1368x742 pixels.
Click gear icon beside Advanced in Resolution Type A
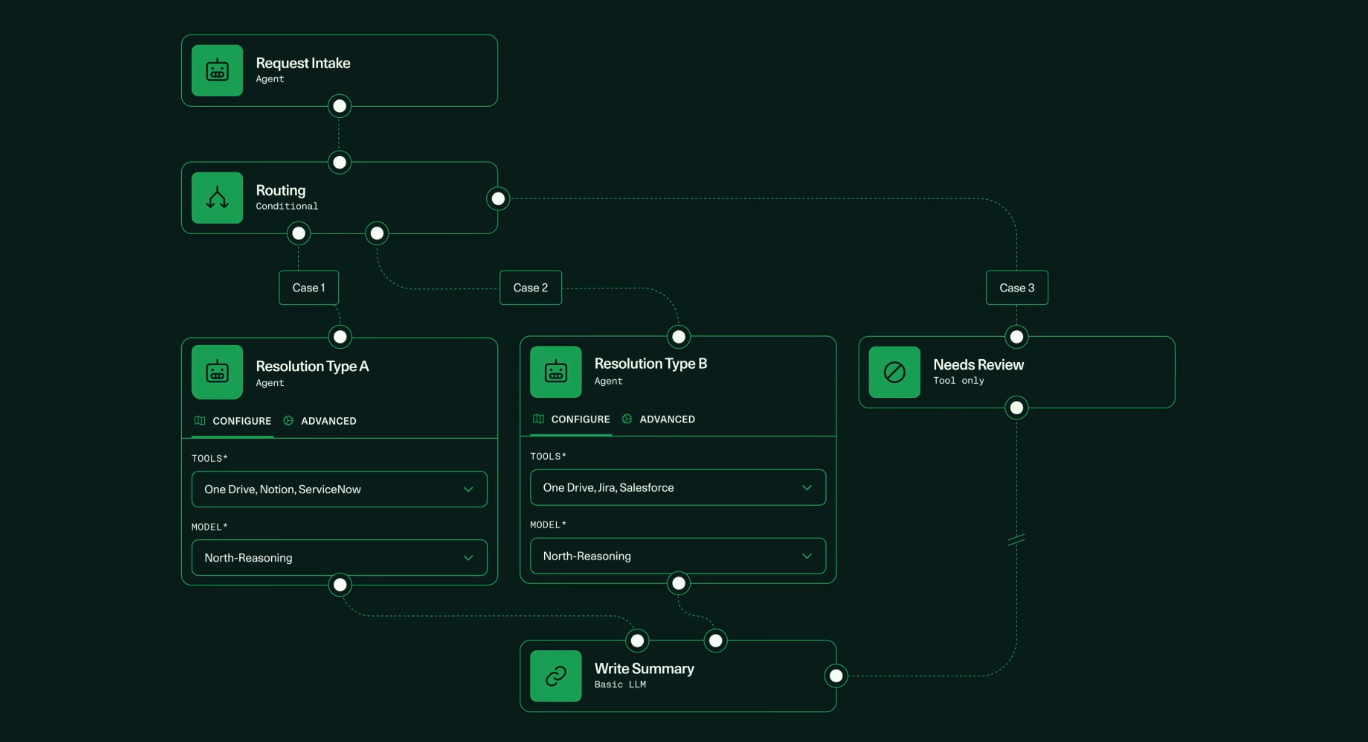(288, 421)
